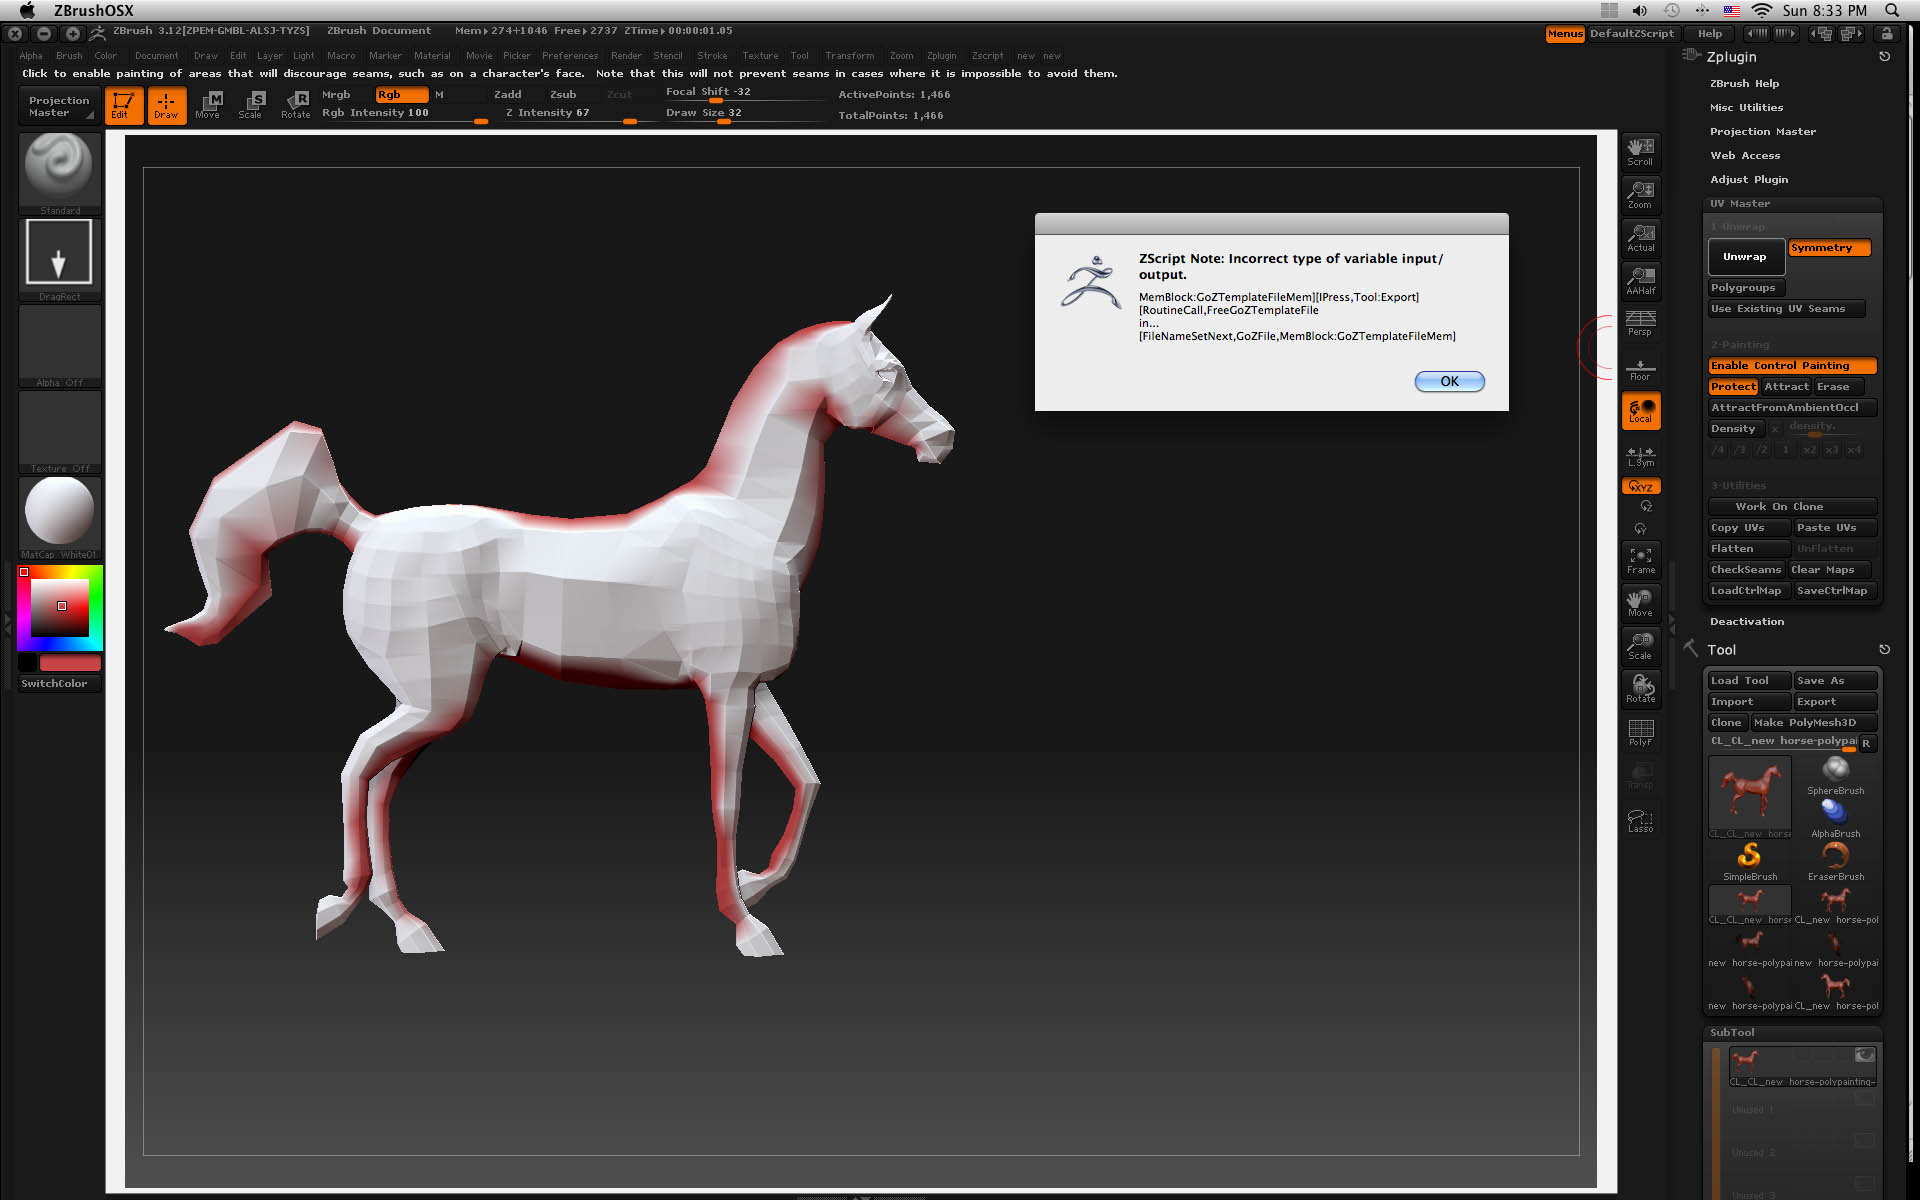Set canvas to Actual size
1920x1200 pixels.
coord(1640,237)
